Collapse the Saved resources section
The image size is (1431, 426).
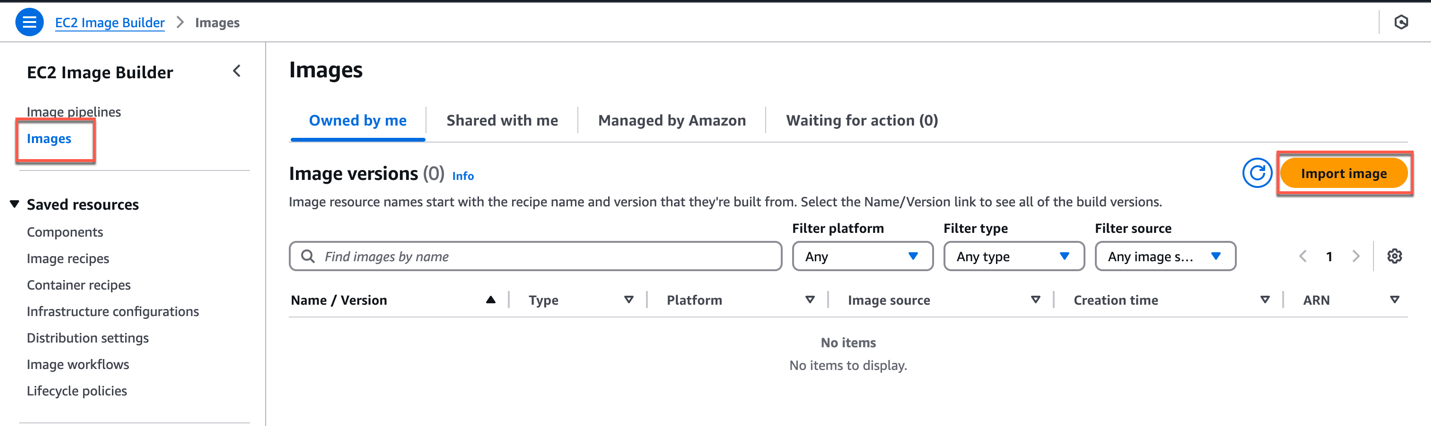tap(15, 204)
